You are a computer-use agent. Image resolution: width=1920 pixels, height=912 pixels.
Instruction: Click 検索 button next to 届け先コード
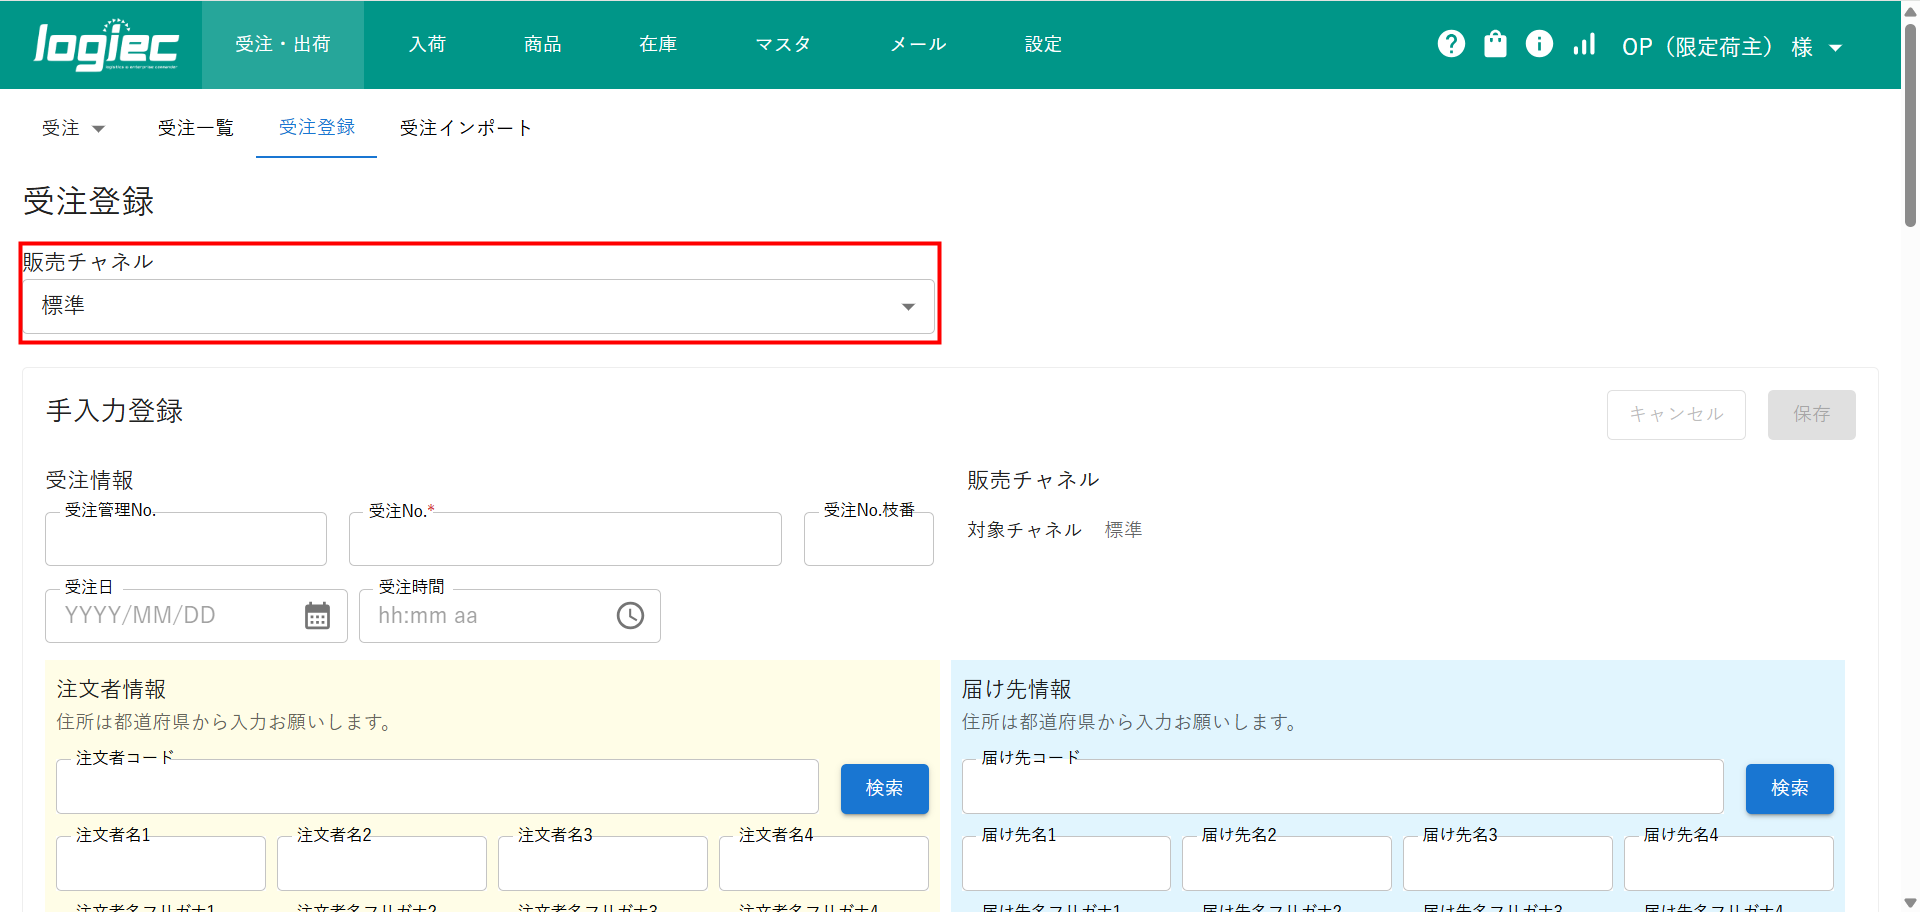pos(1789,788)
